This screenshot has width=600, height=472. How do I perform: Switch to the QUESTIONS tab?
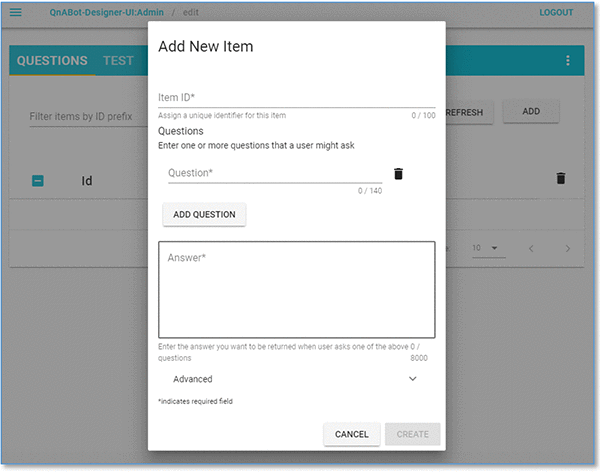coord(52,60)
